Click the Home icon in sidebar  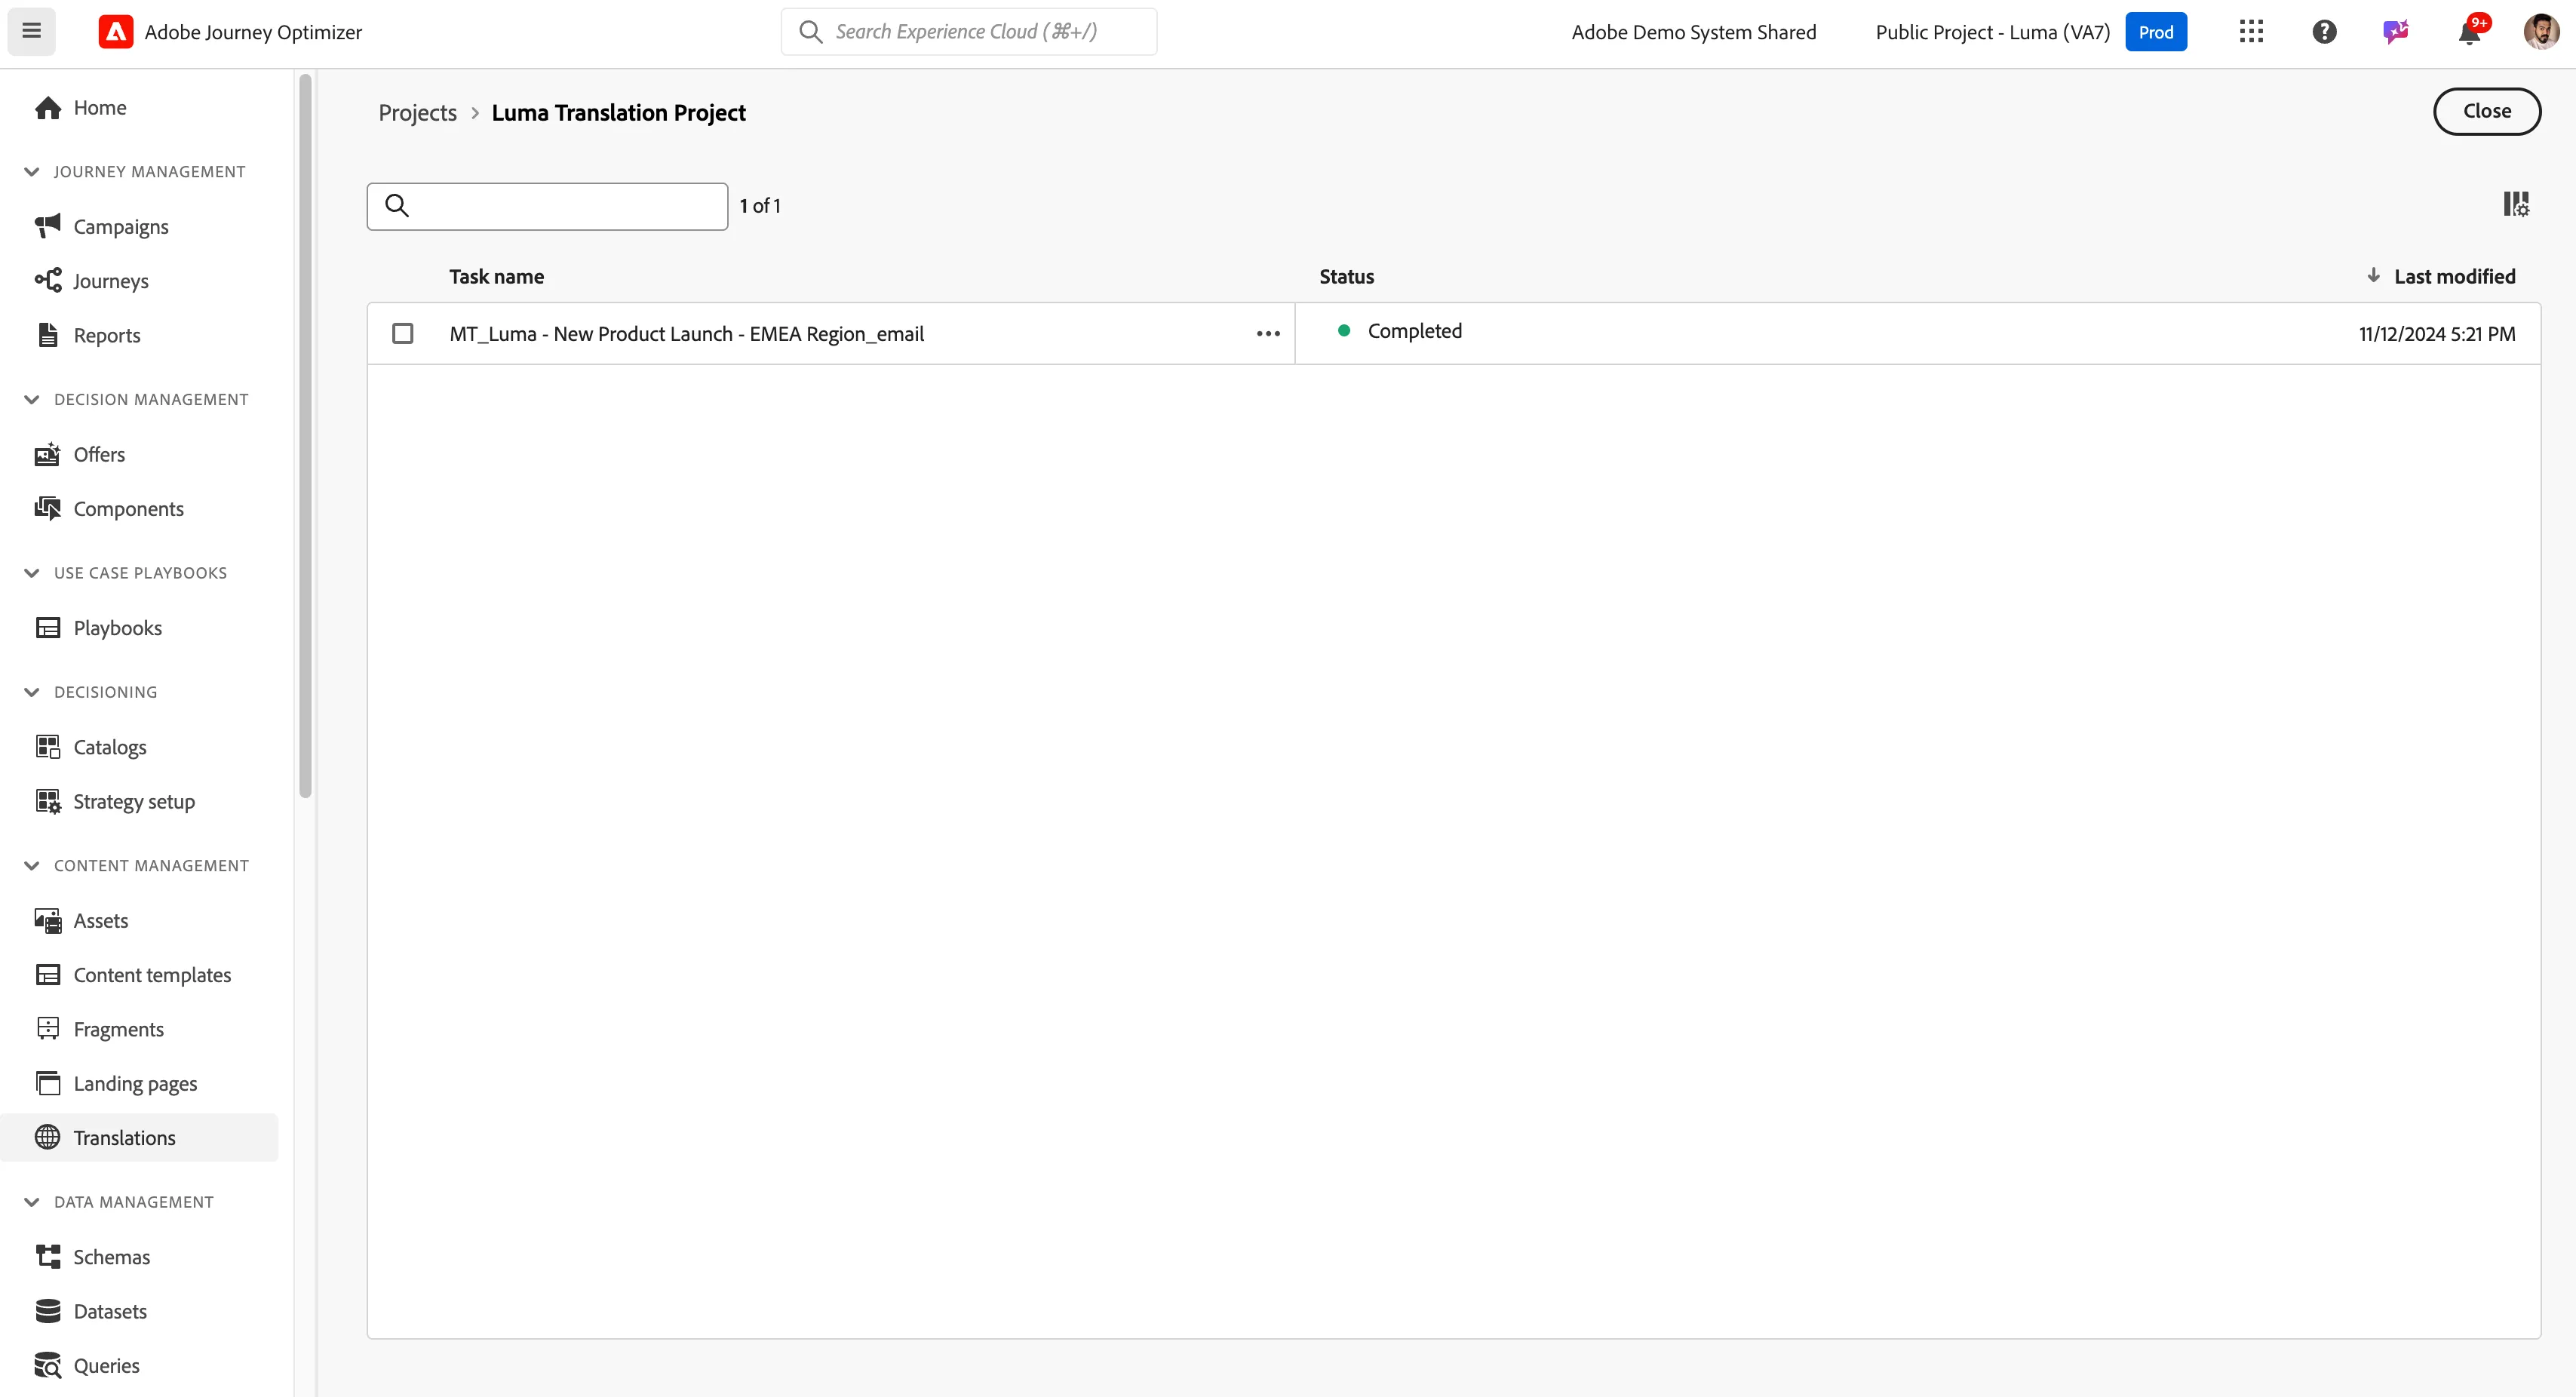pos(48,108)
